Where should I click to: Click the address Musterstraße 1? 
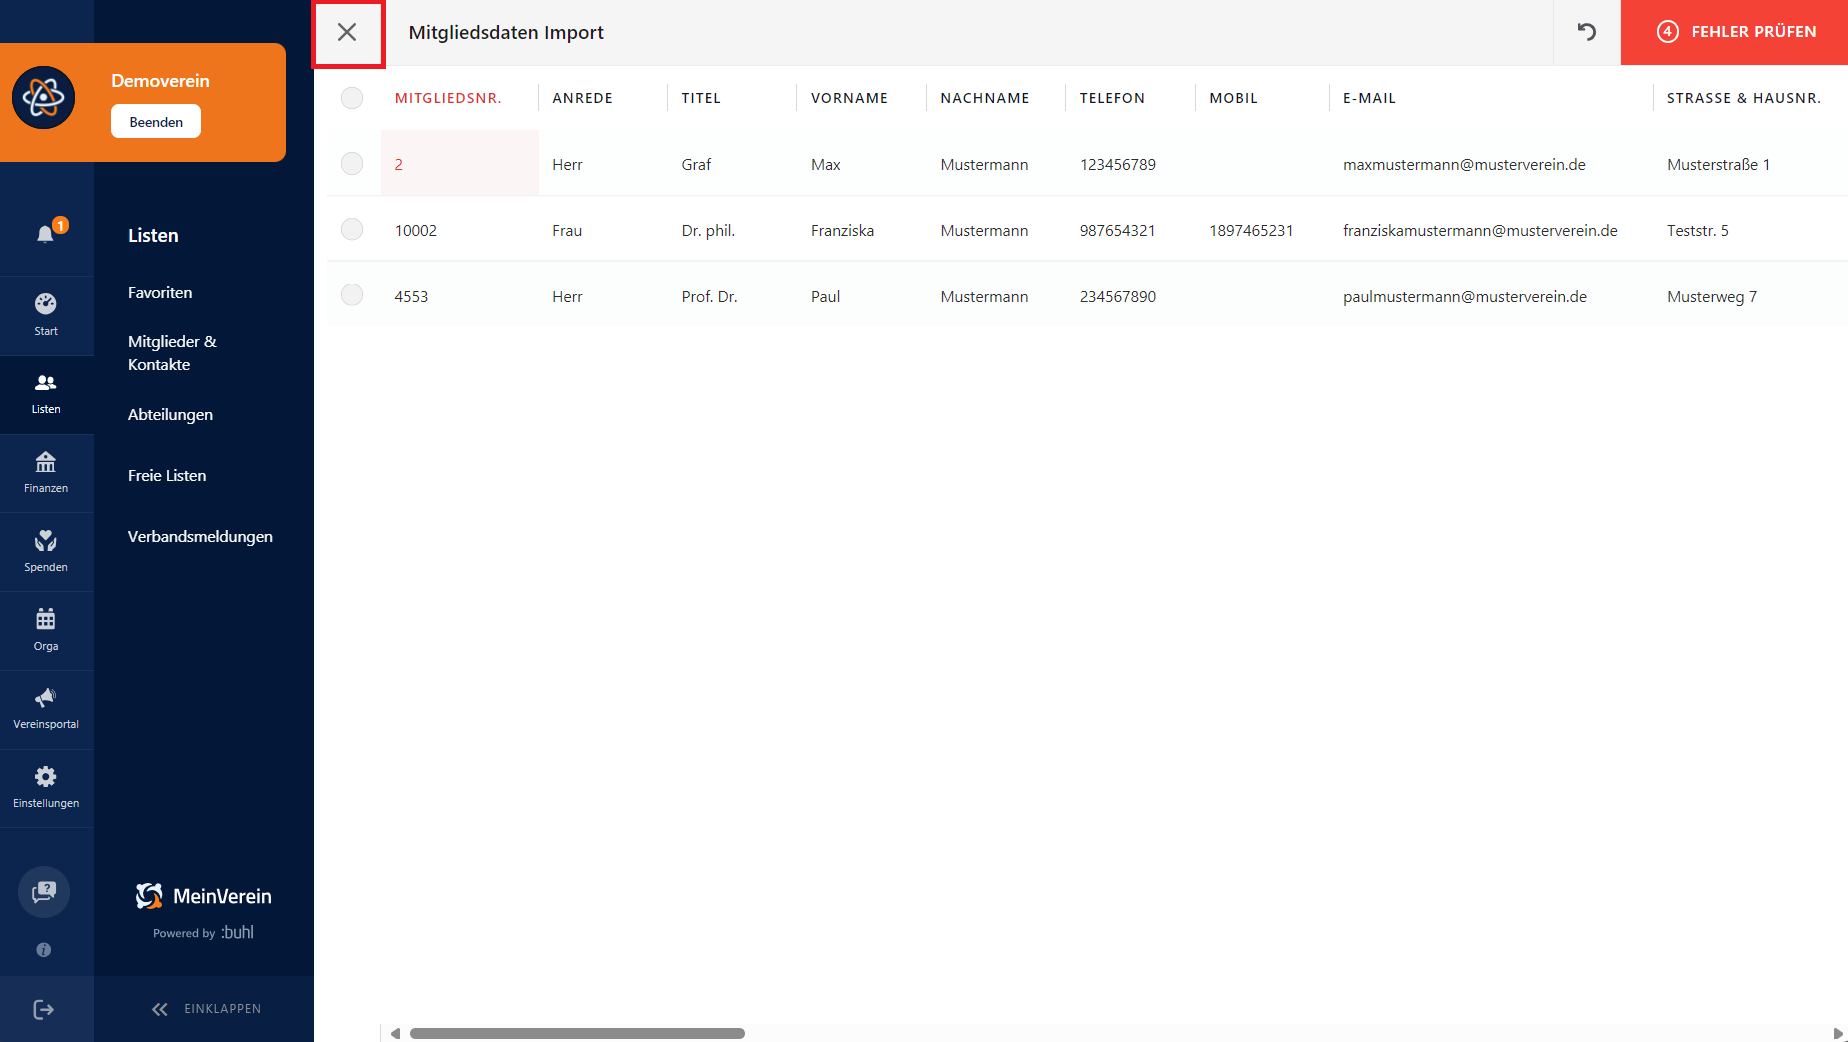pyautogui.click(x=1718, y=164)
